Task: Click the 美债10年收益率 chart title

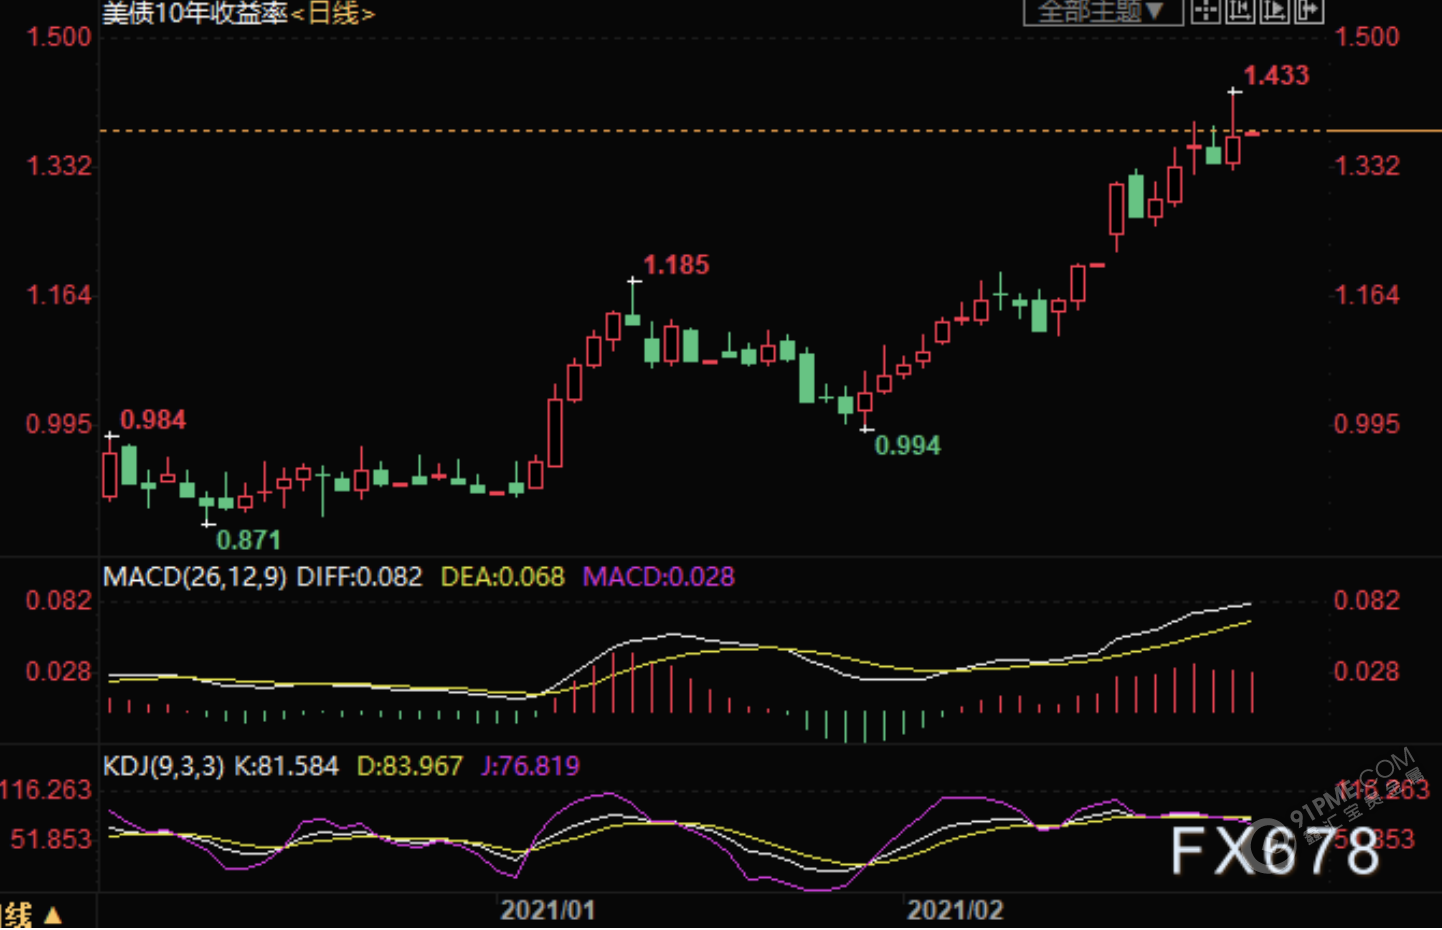Action: click(195, 13)
